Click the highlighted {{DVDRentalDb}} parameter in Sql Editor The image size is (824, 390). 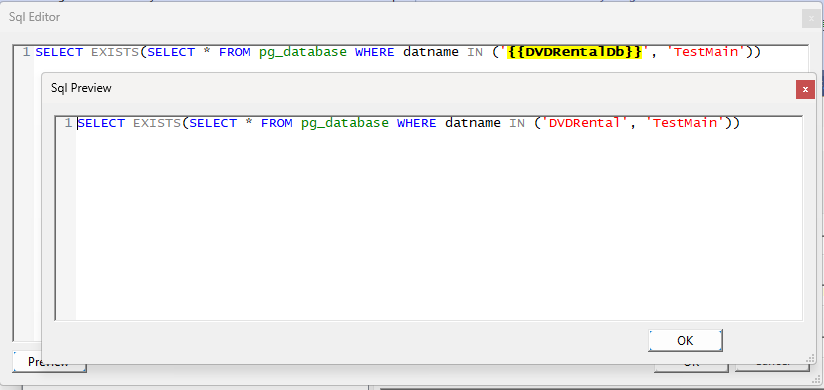(x=574, y=52)
